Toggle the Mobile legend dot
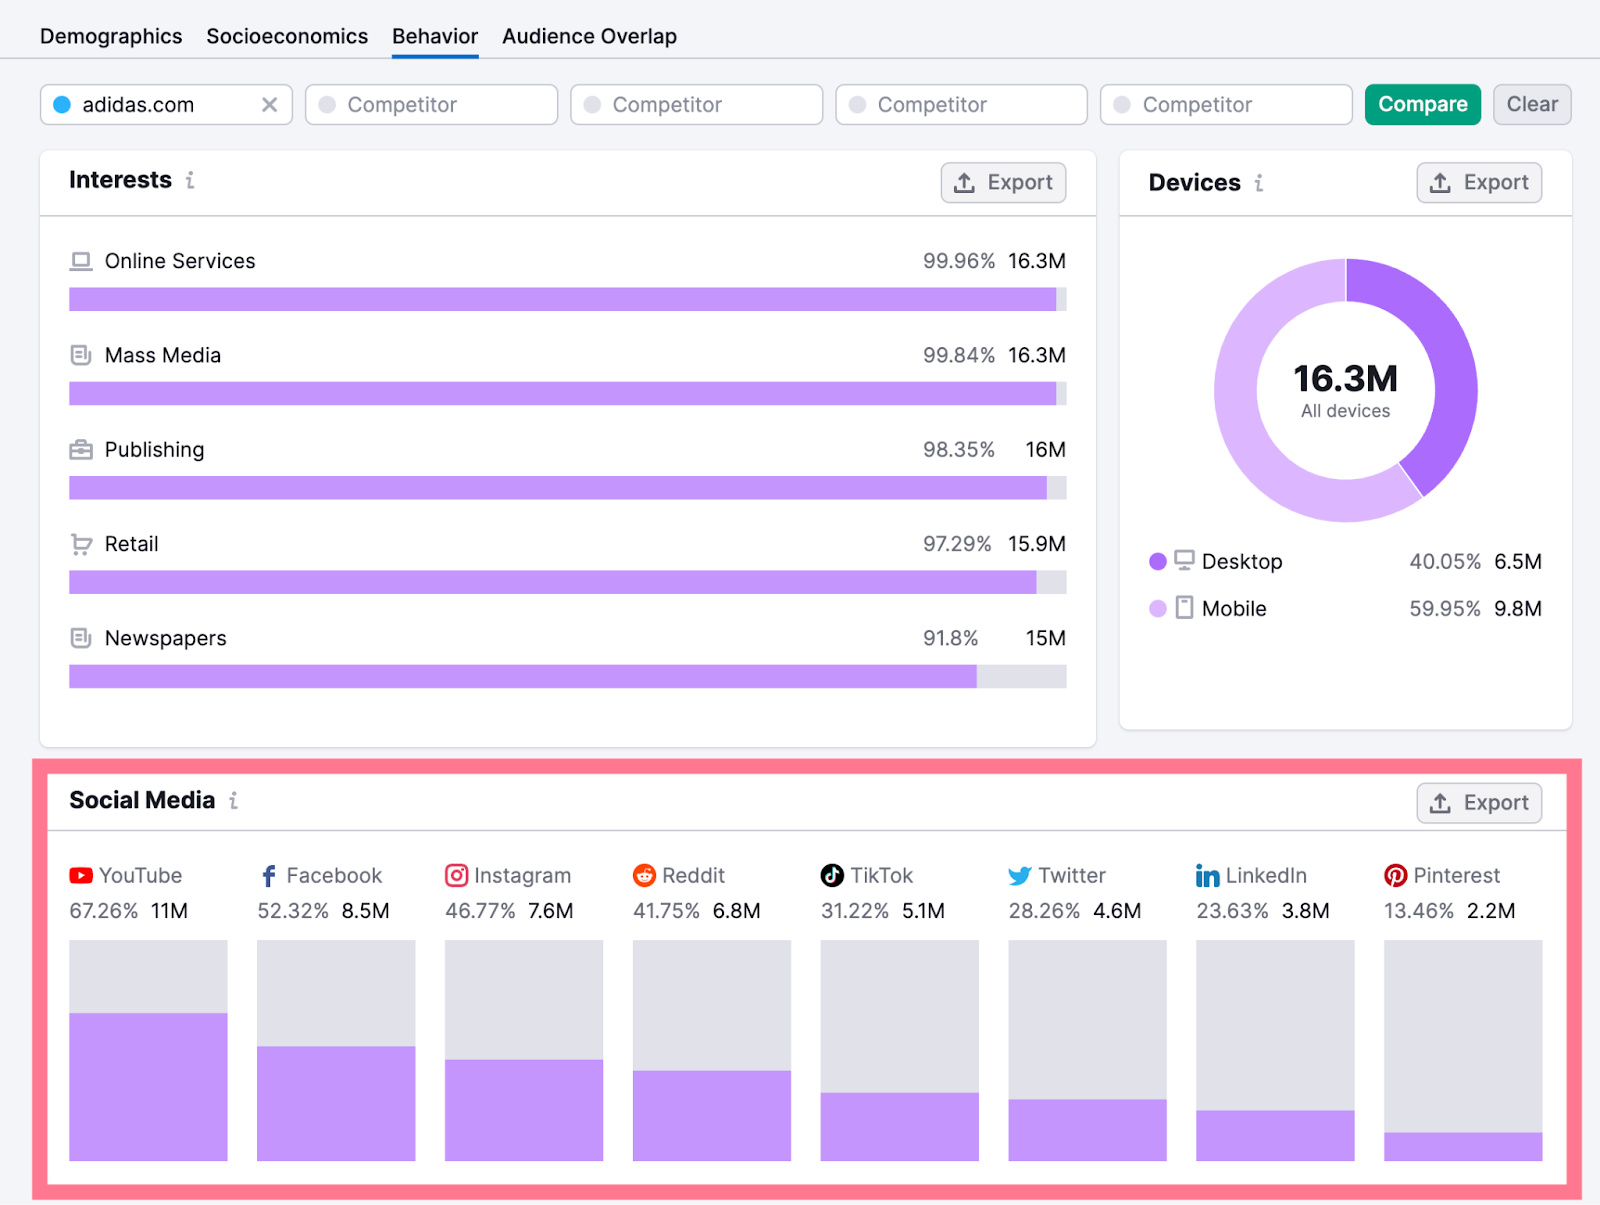This screenshot has height=1205, width=1600. click(x=1157, y=608)
